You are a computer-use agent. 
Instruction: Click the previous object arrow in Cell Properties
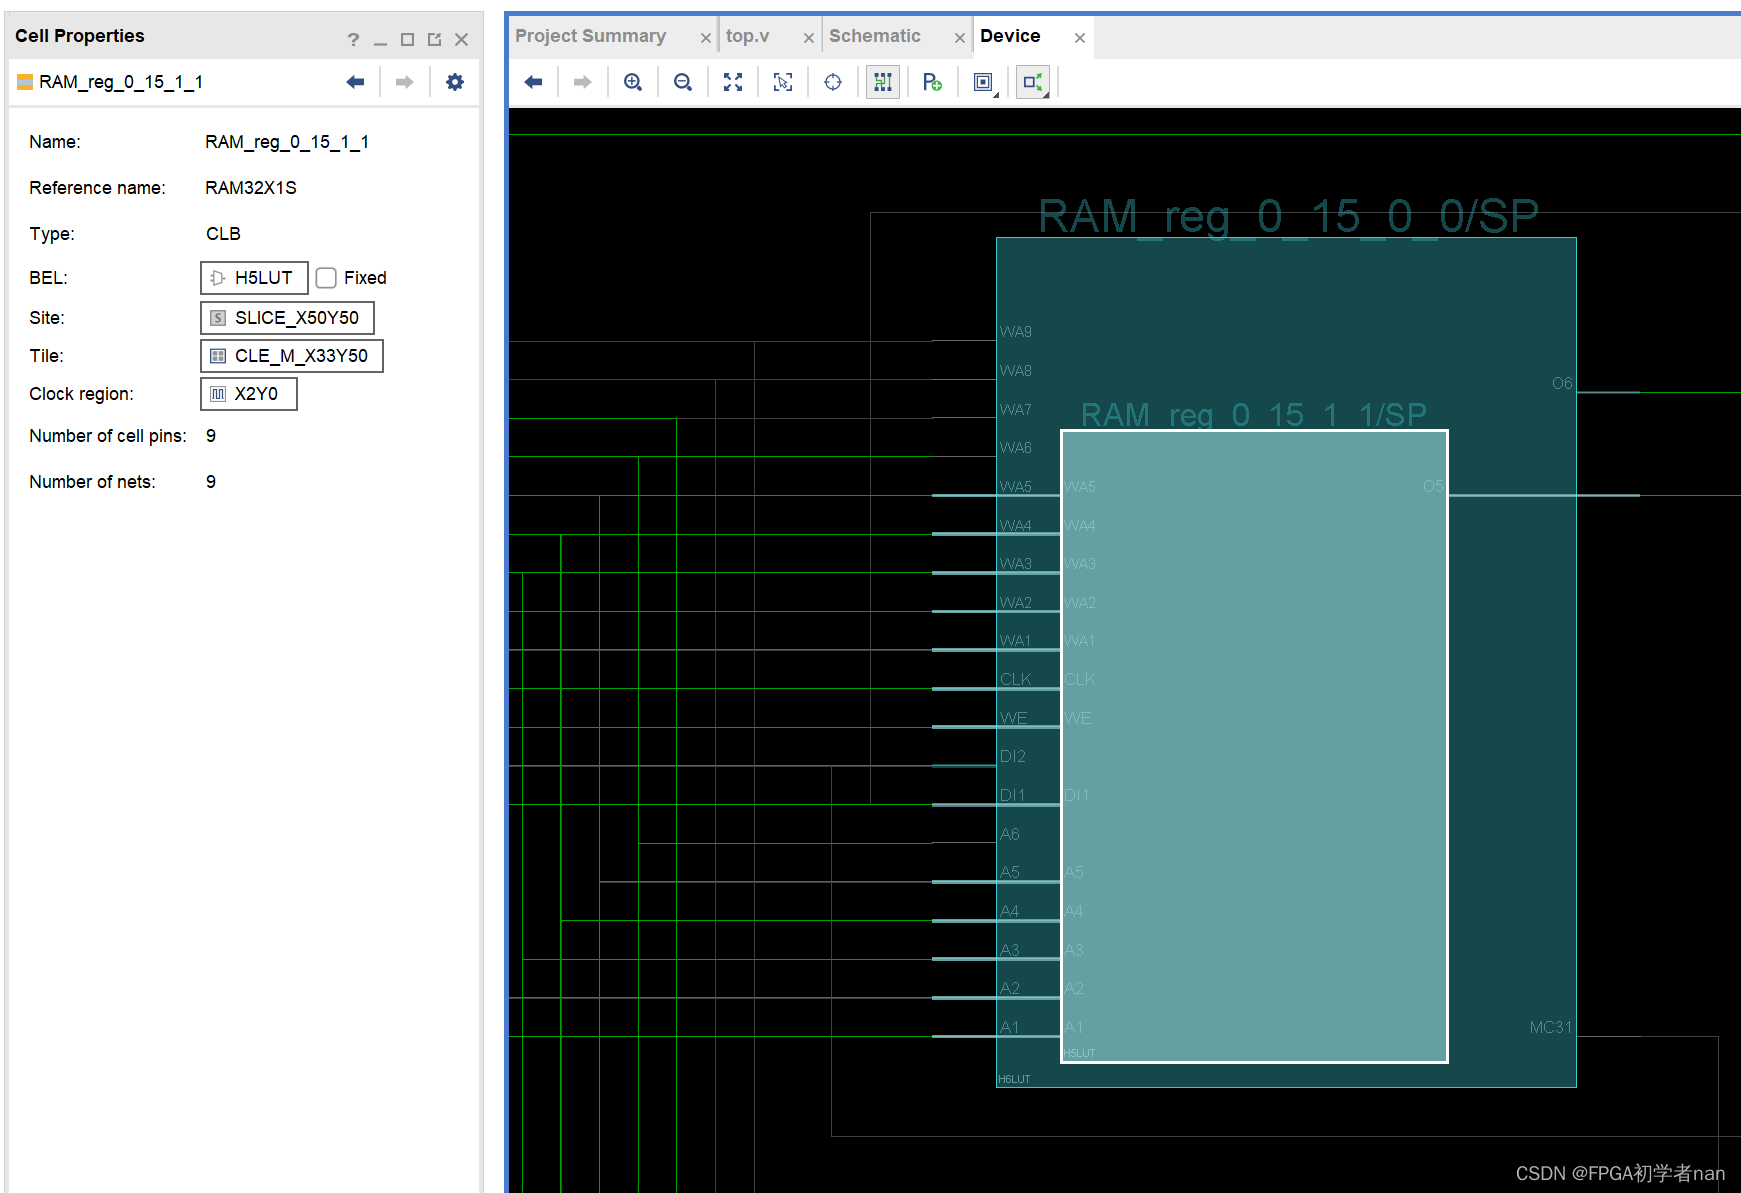355,81
